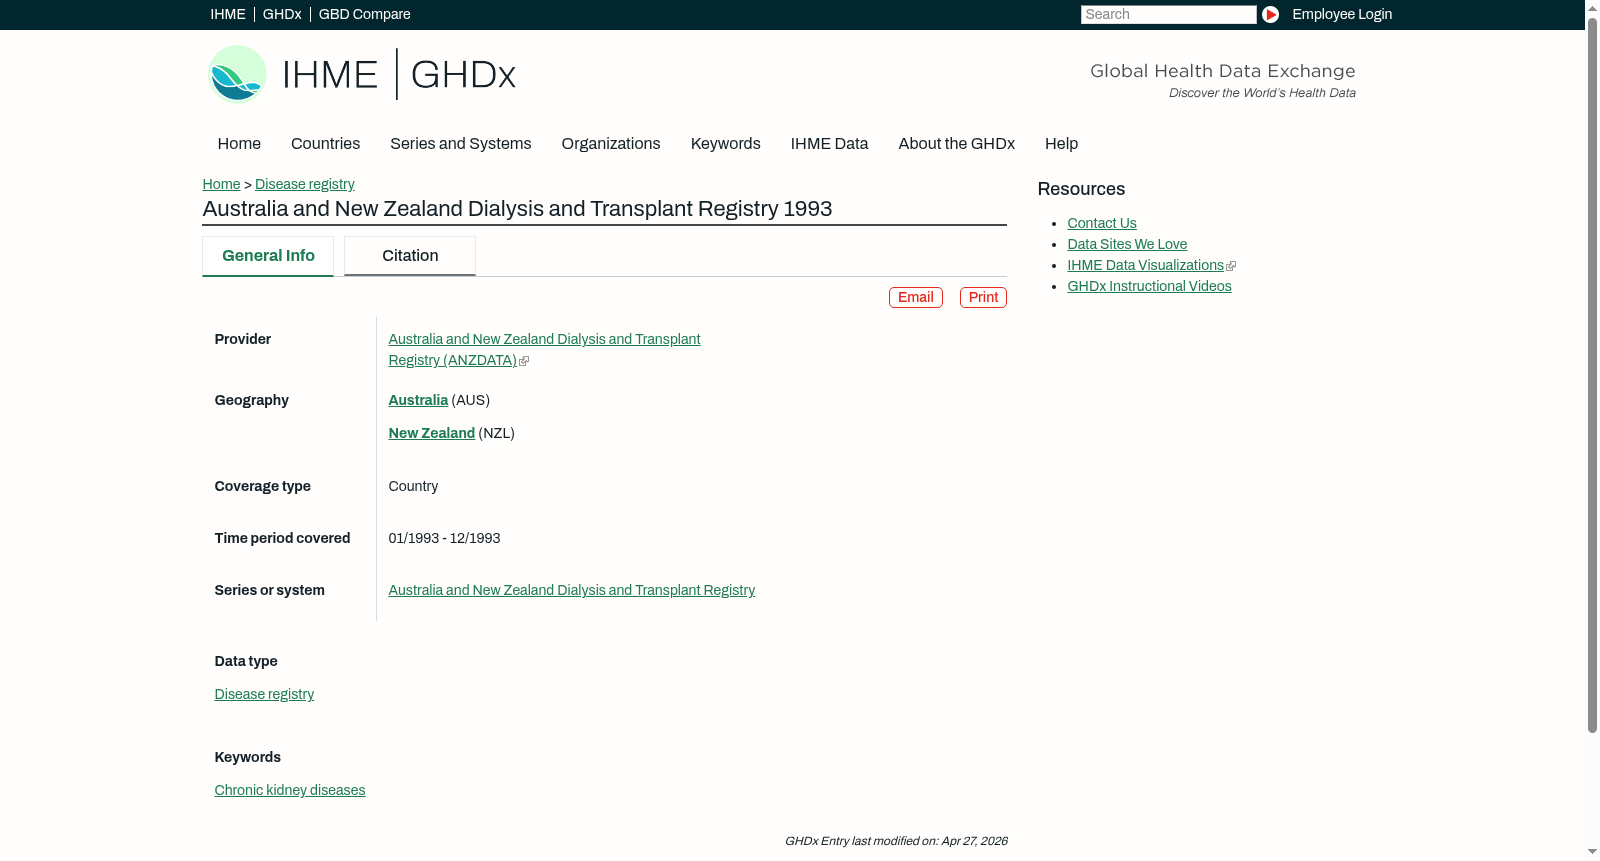Click the IHME leaf logo

click(237, 74)
